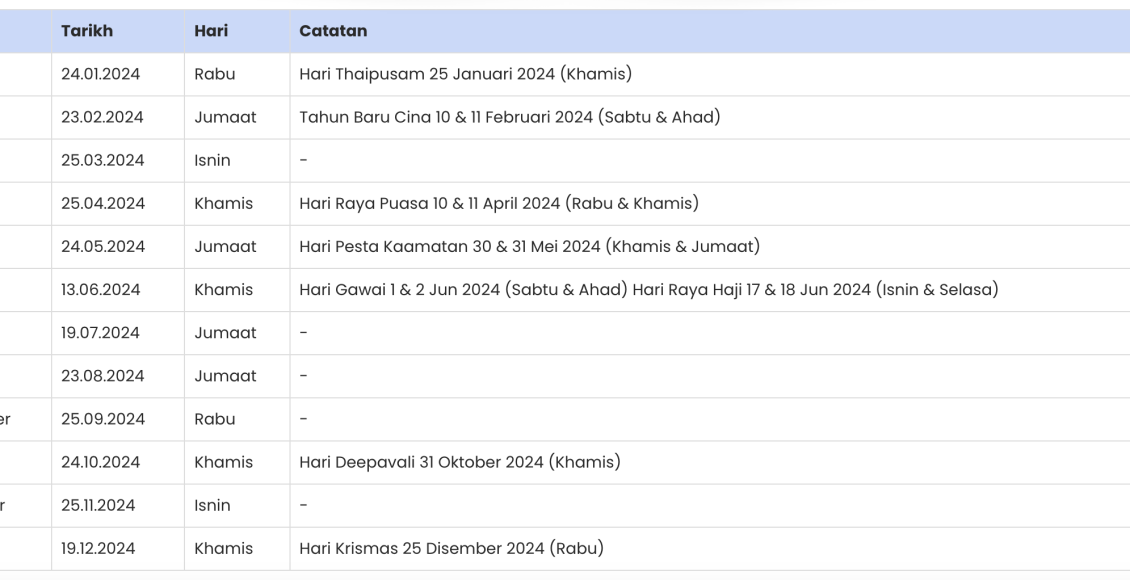Select the Hari Raya Puasa note
The width and height of the screenshot is (1130, 580).
(x=498, y=203)
